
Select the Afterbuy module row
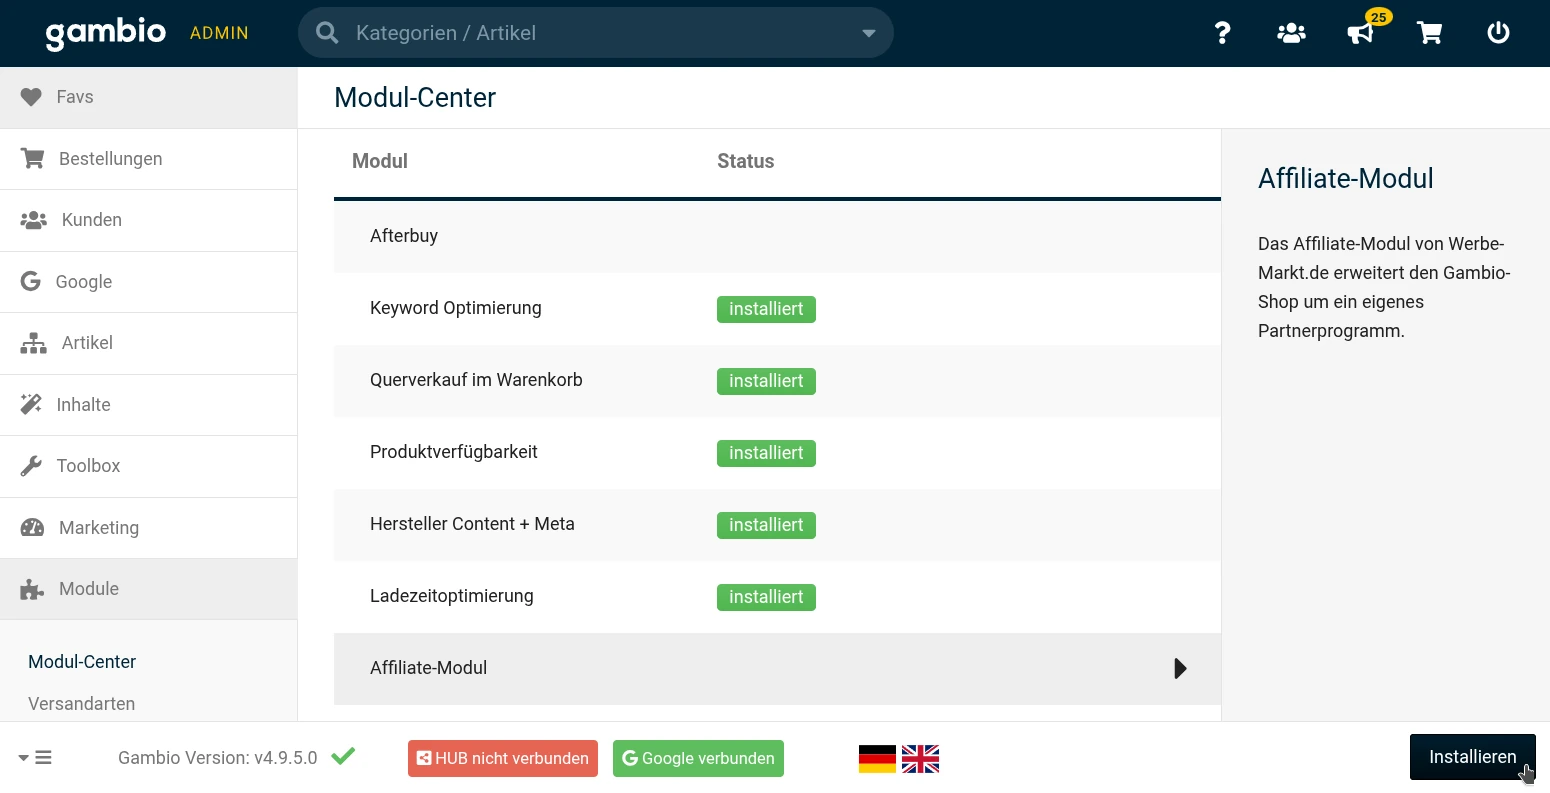(777, 236)
